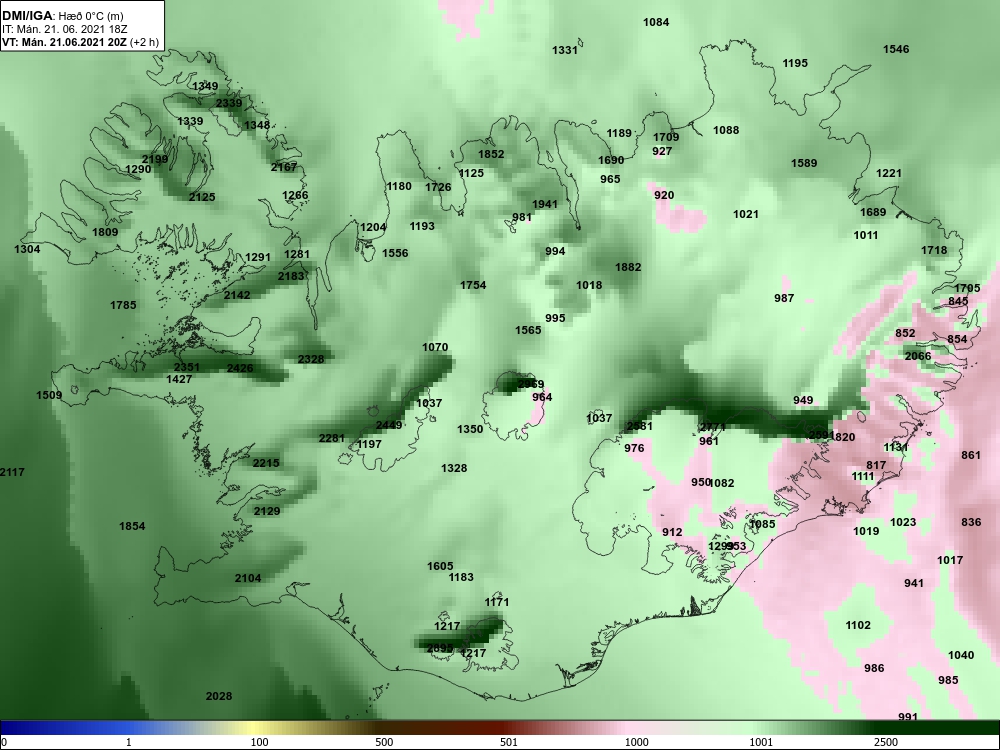1000x750 pixels.
Task: Click the map value 1565
Action: coord(528,330)
